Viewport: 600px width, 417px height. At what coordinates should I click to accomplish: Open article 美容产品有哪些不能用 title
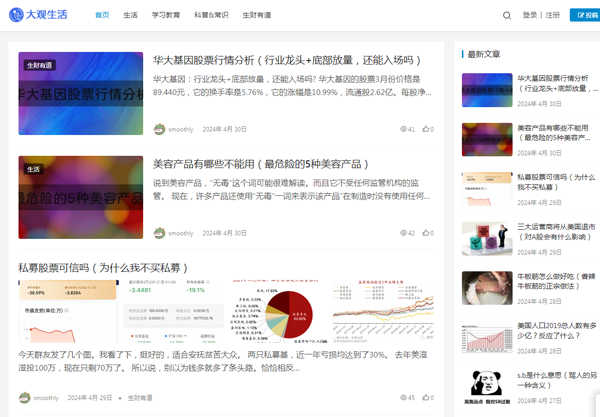click(261, 164)
